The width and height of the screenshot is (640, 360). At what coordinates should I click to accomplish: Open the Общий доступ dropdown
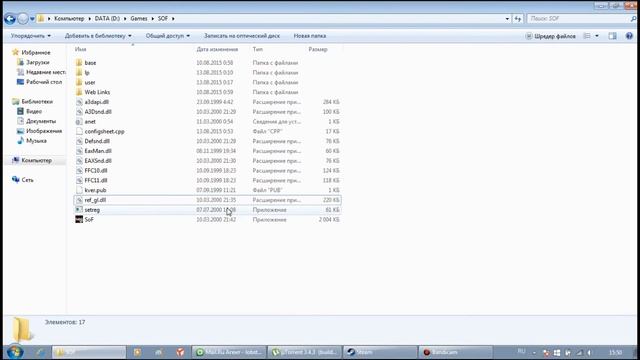coord(168,36)
